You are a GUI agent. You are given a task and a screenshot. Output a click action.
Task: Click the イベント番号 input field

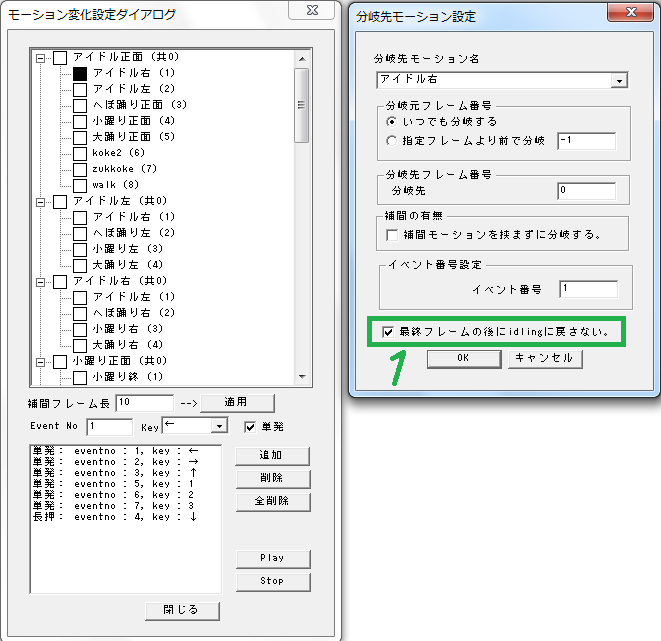[588, 289]
